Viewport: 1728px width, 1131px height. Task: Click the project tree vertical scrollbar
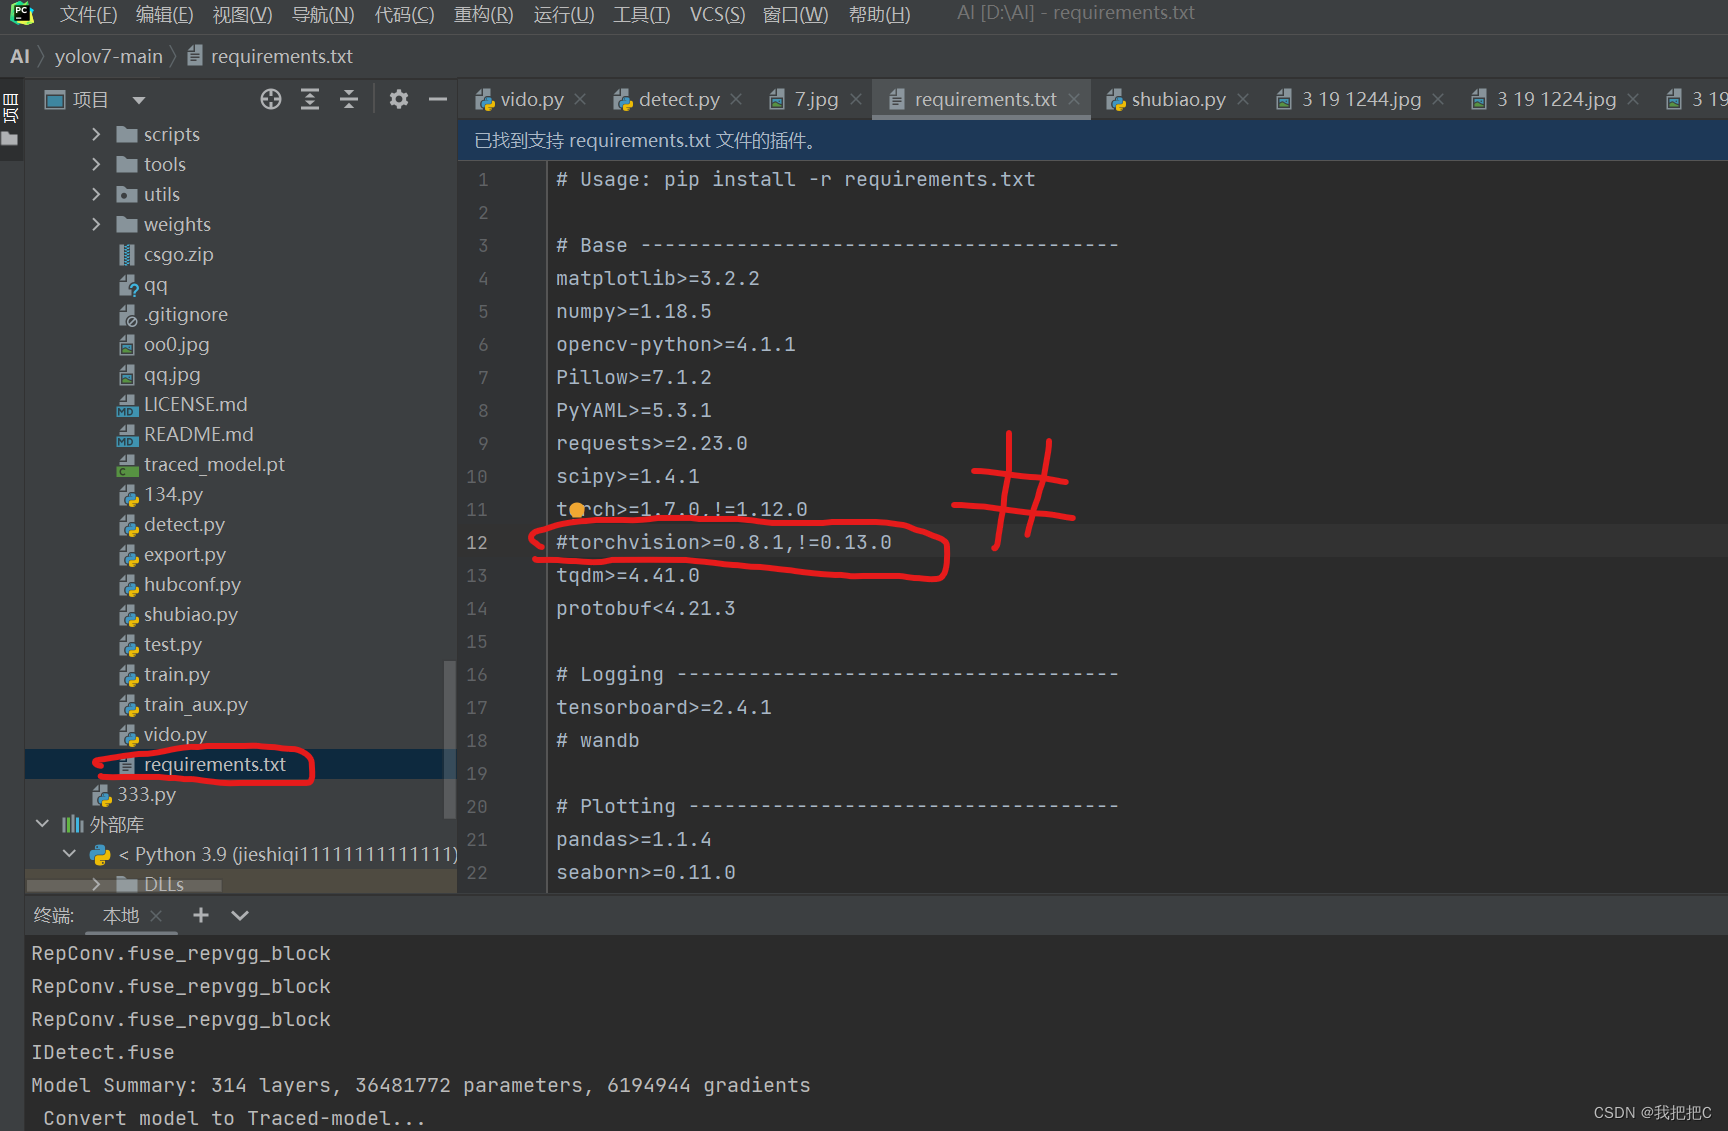450,738
